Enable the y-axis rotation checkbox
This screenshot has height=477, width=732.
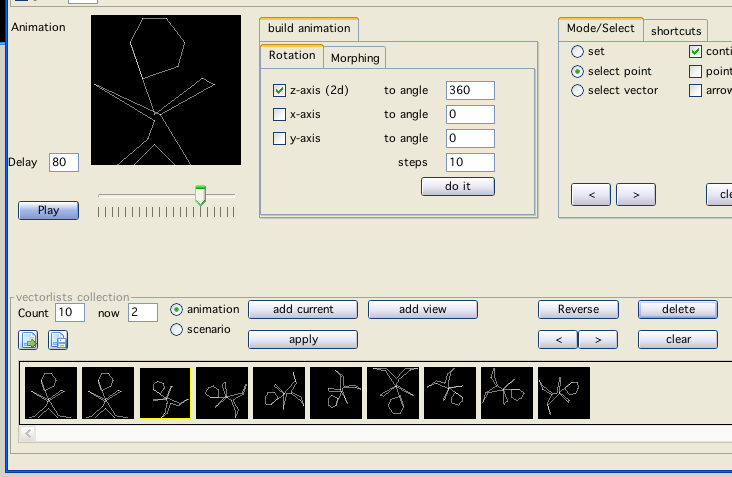tap(280, 138)
